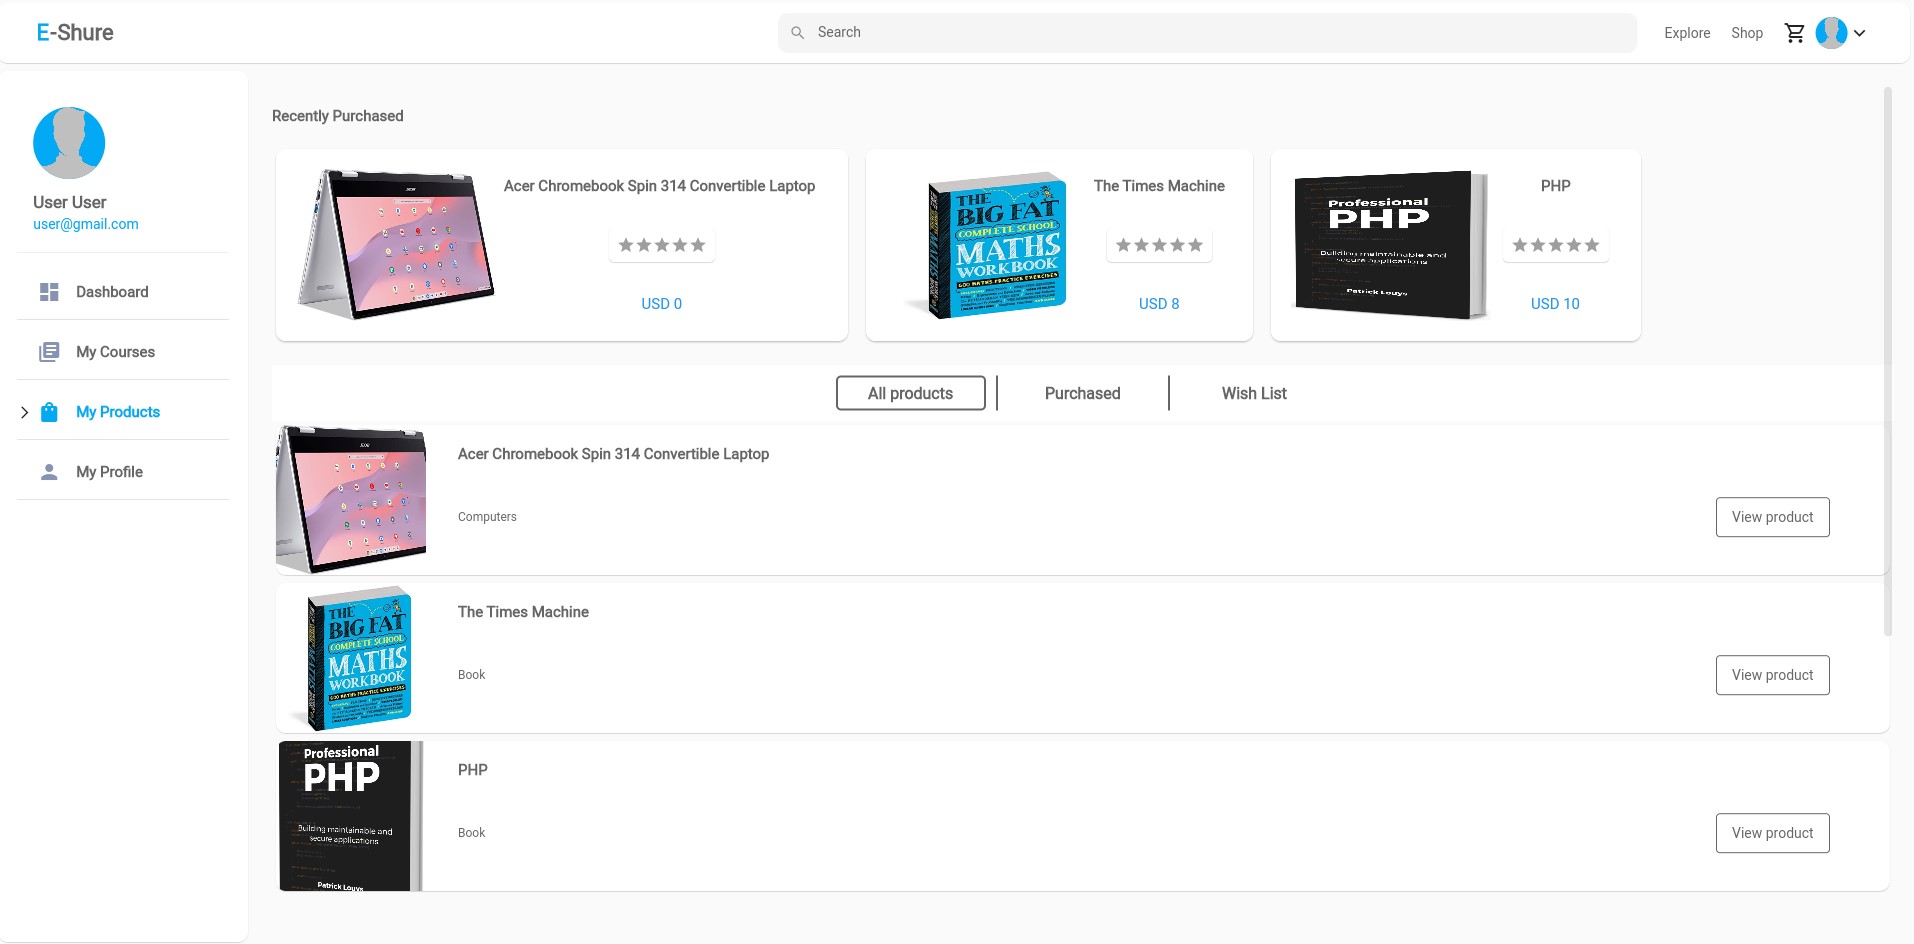Viewport: 1914px width, 944px height.
Task: Click the My Profile person icon
Action: 49,472
